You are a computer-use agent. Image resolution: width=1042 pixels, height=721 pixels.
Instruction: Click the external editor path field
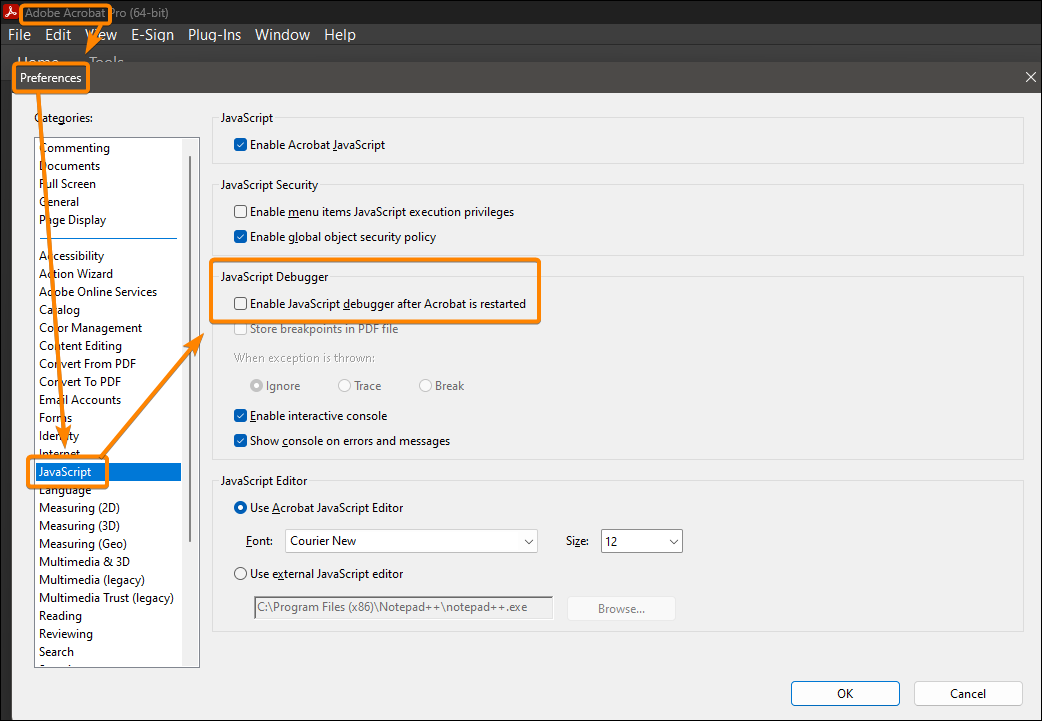[x=403, y=607]
